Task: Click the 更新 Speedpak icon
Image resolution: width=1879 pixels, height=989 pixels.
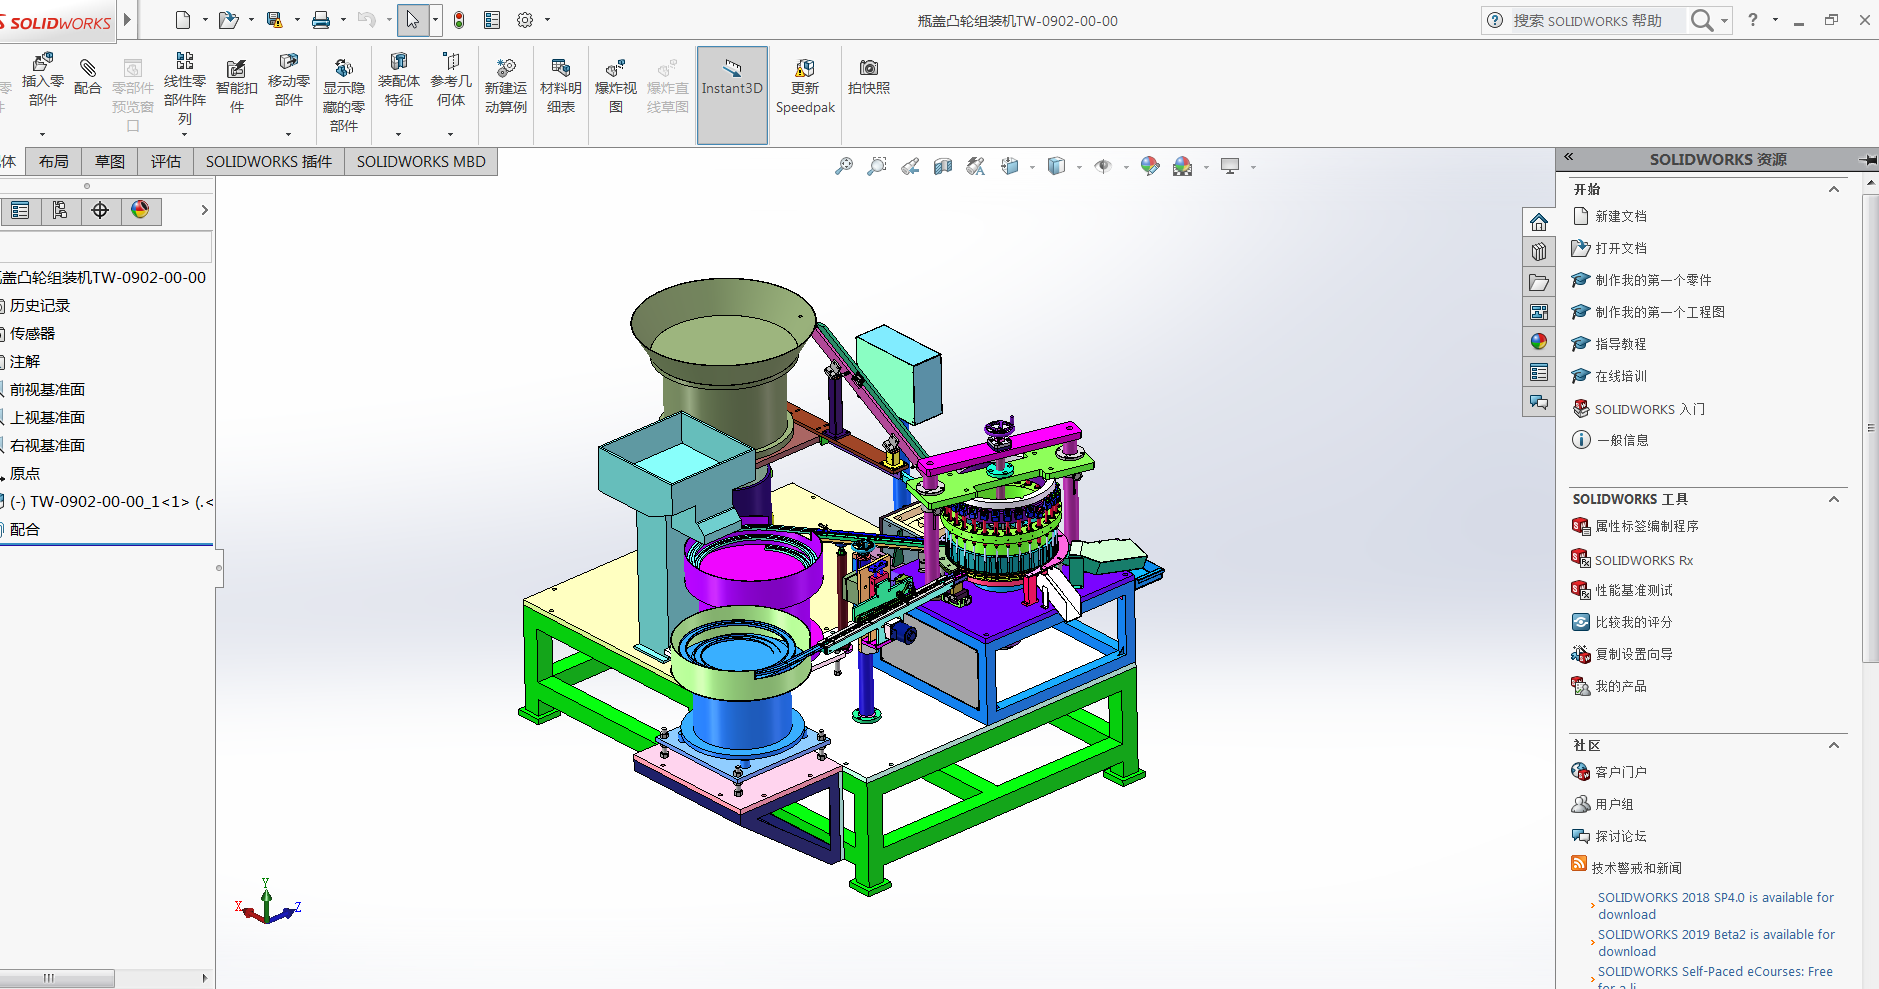Action: (804, 86)
